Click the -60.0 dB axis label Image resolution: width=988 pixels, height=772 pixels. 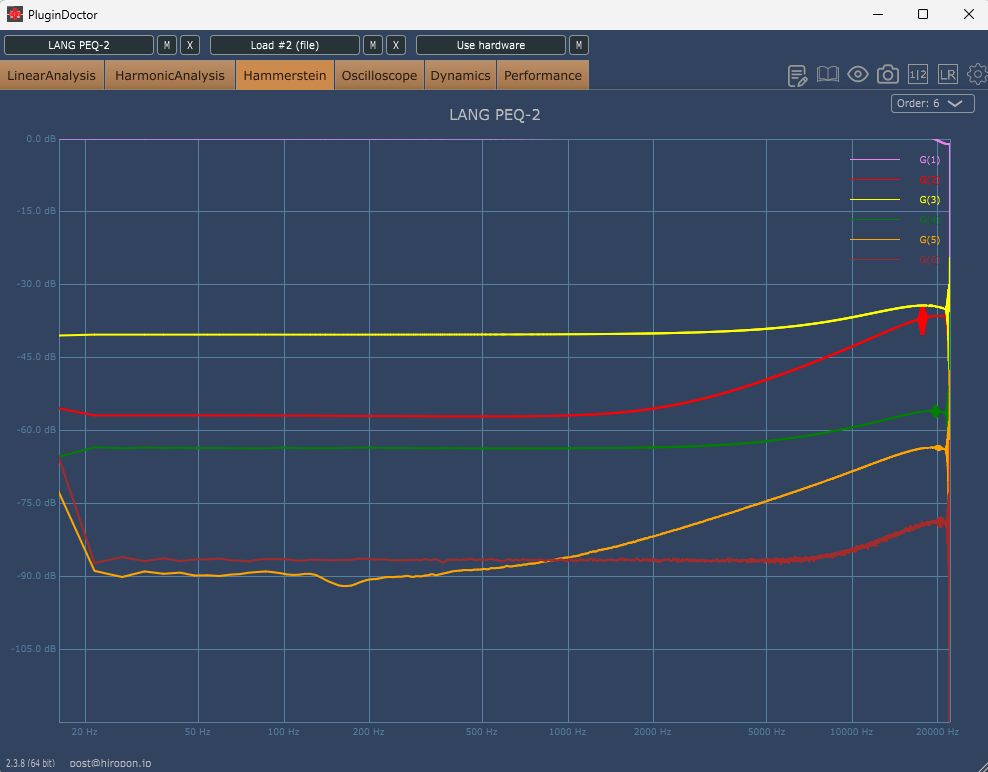pos(37,430)
